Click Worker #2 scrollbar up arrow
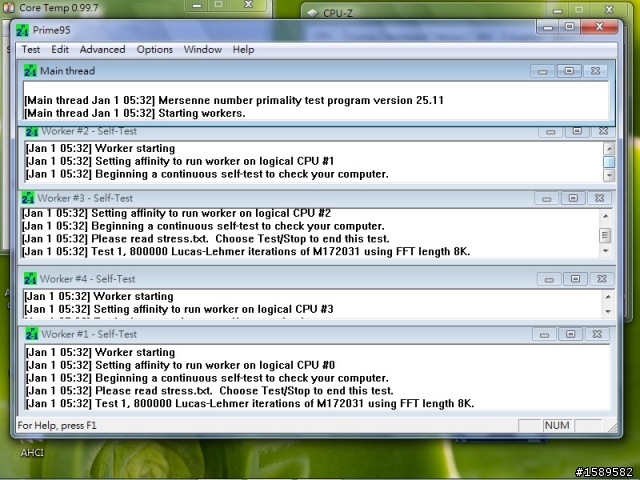 click(609, 149)
